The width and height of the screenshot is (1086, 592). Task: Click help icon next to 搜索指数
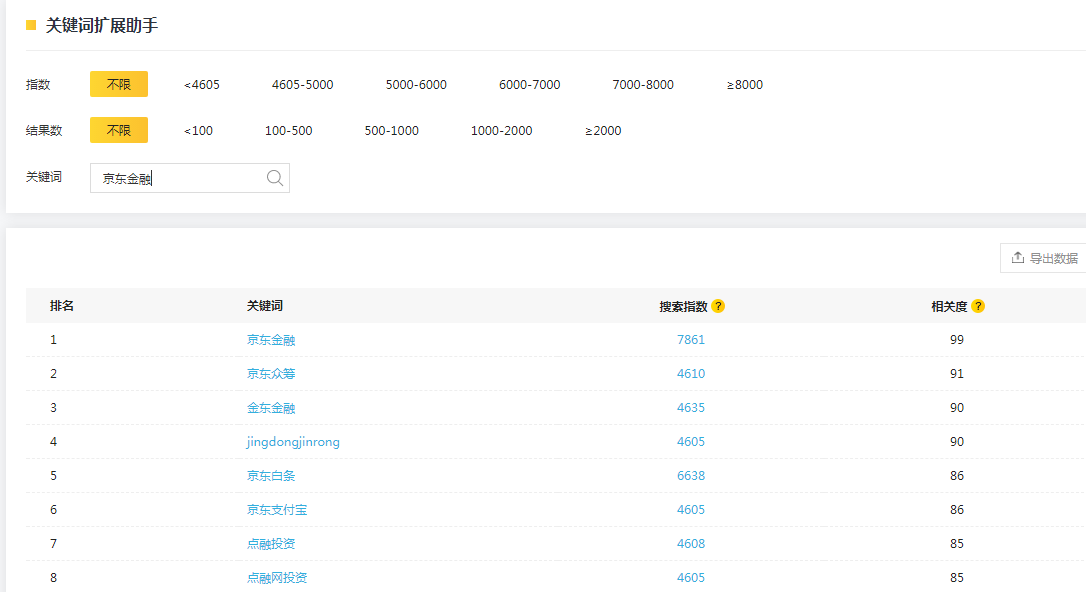[718, 306]
